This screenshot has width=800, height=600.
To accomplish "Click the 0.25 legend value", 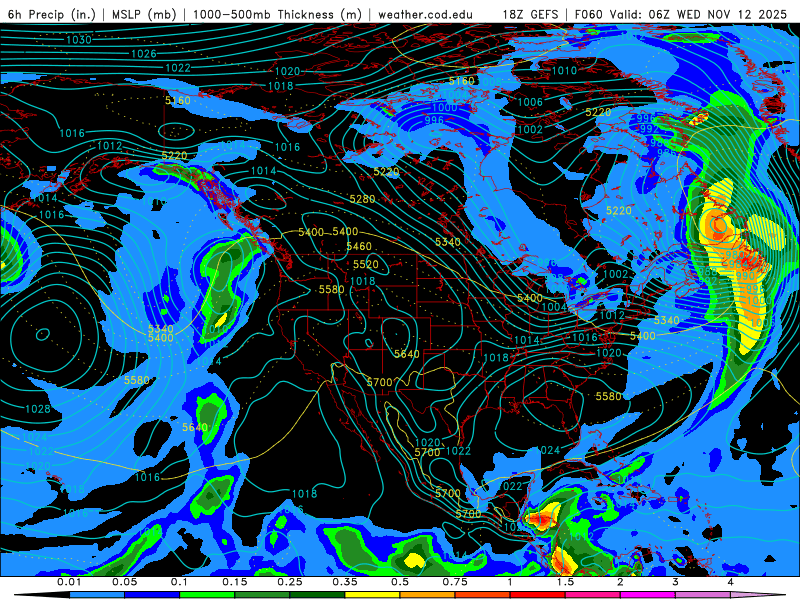I will click(x=290, y=582).
